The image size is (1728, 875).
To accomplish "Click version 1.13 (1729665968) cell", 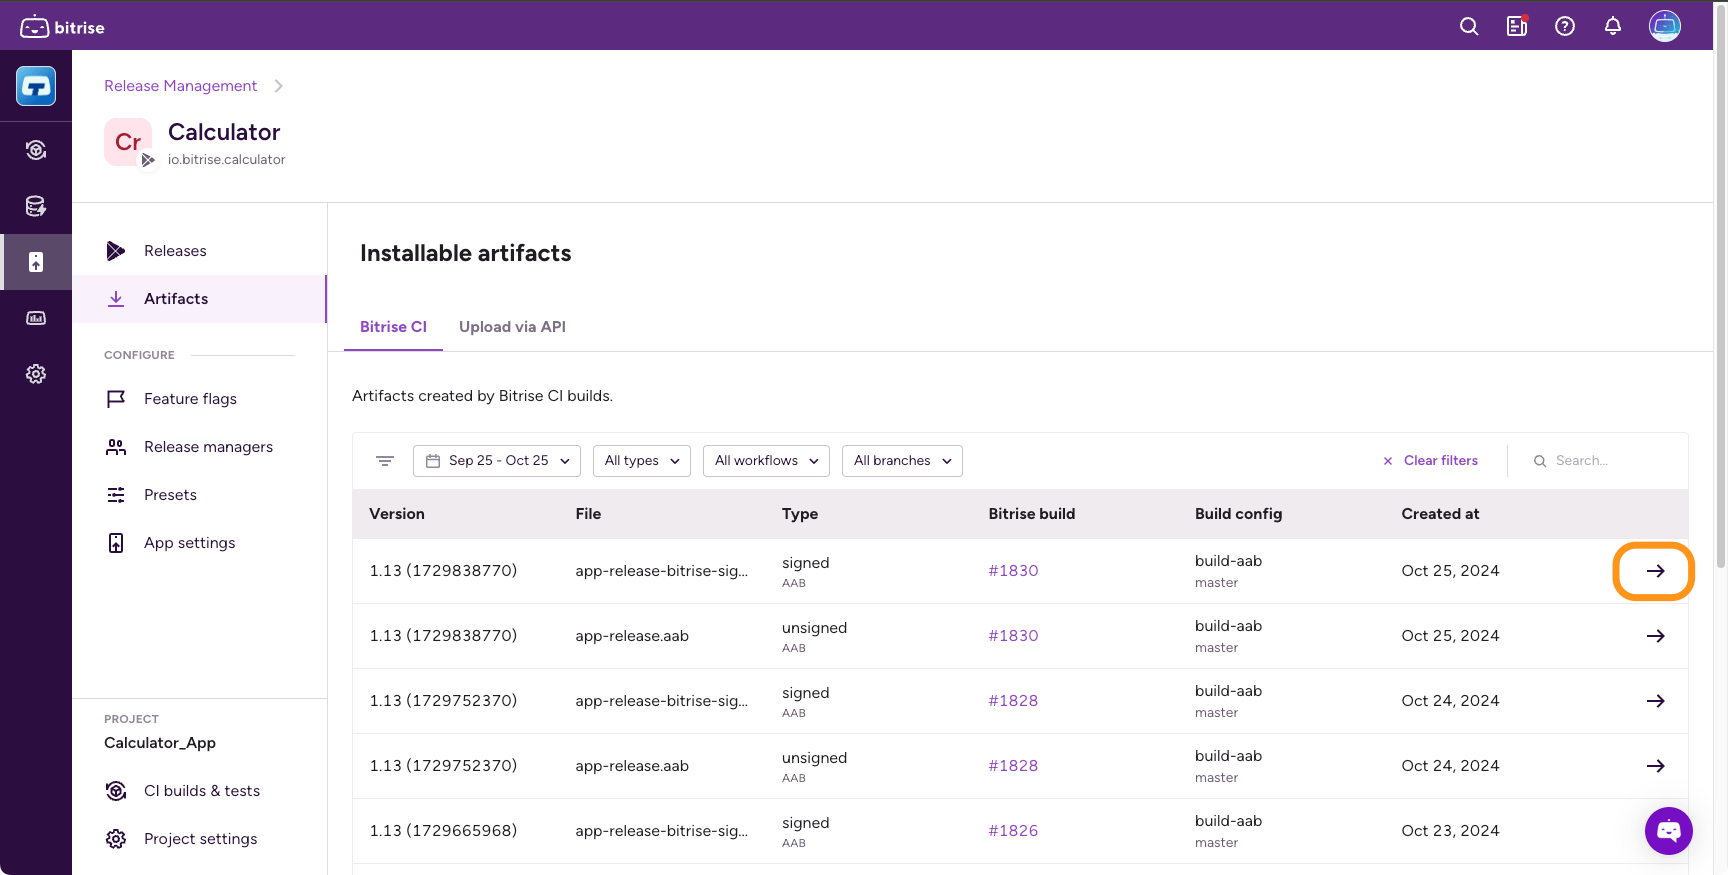I will tap(443, 831).
